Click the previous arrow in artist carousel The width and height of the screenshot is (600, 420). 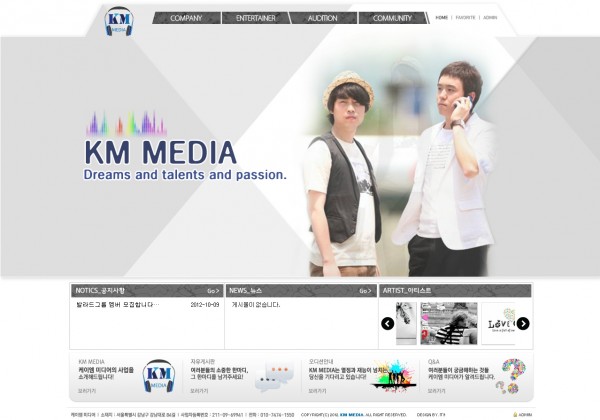click(x=387, y=323)
